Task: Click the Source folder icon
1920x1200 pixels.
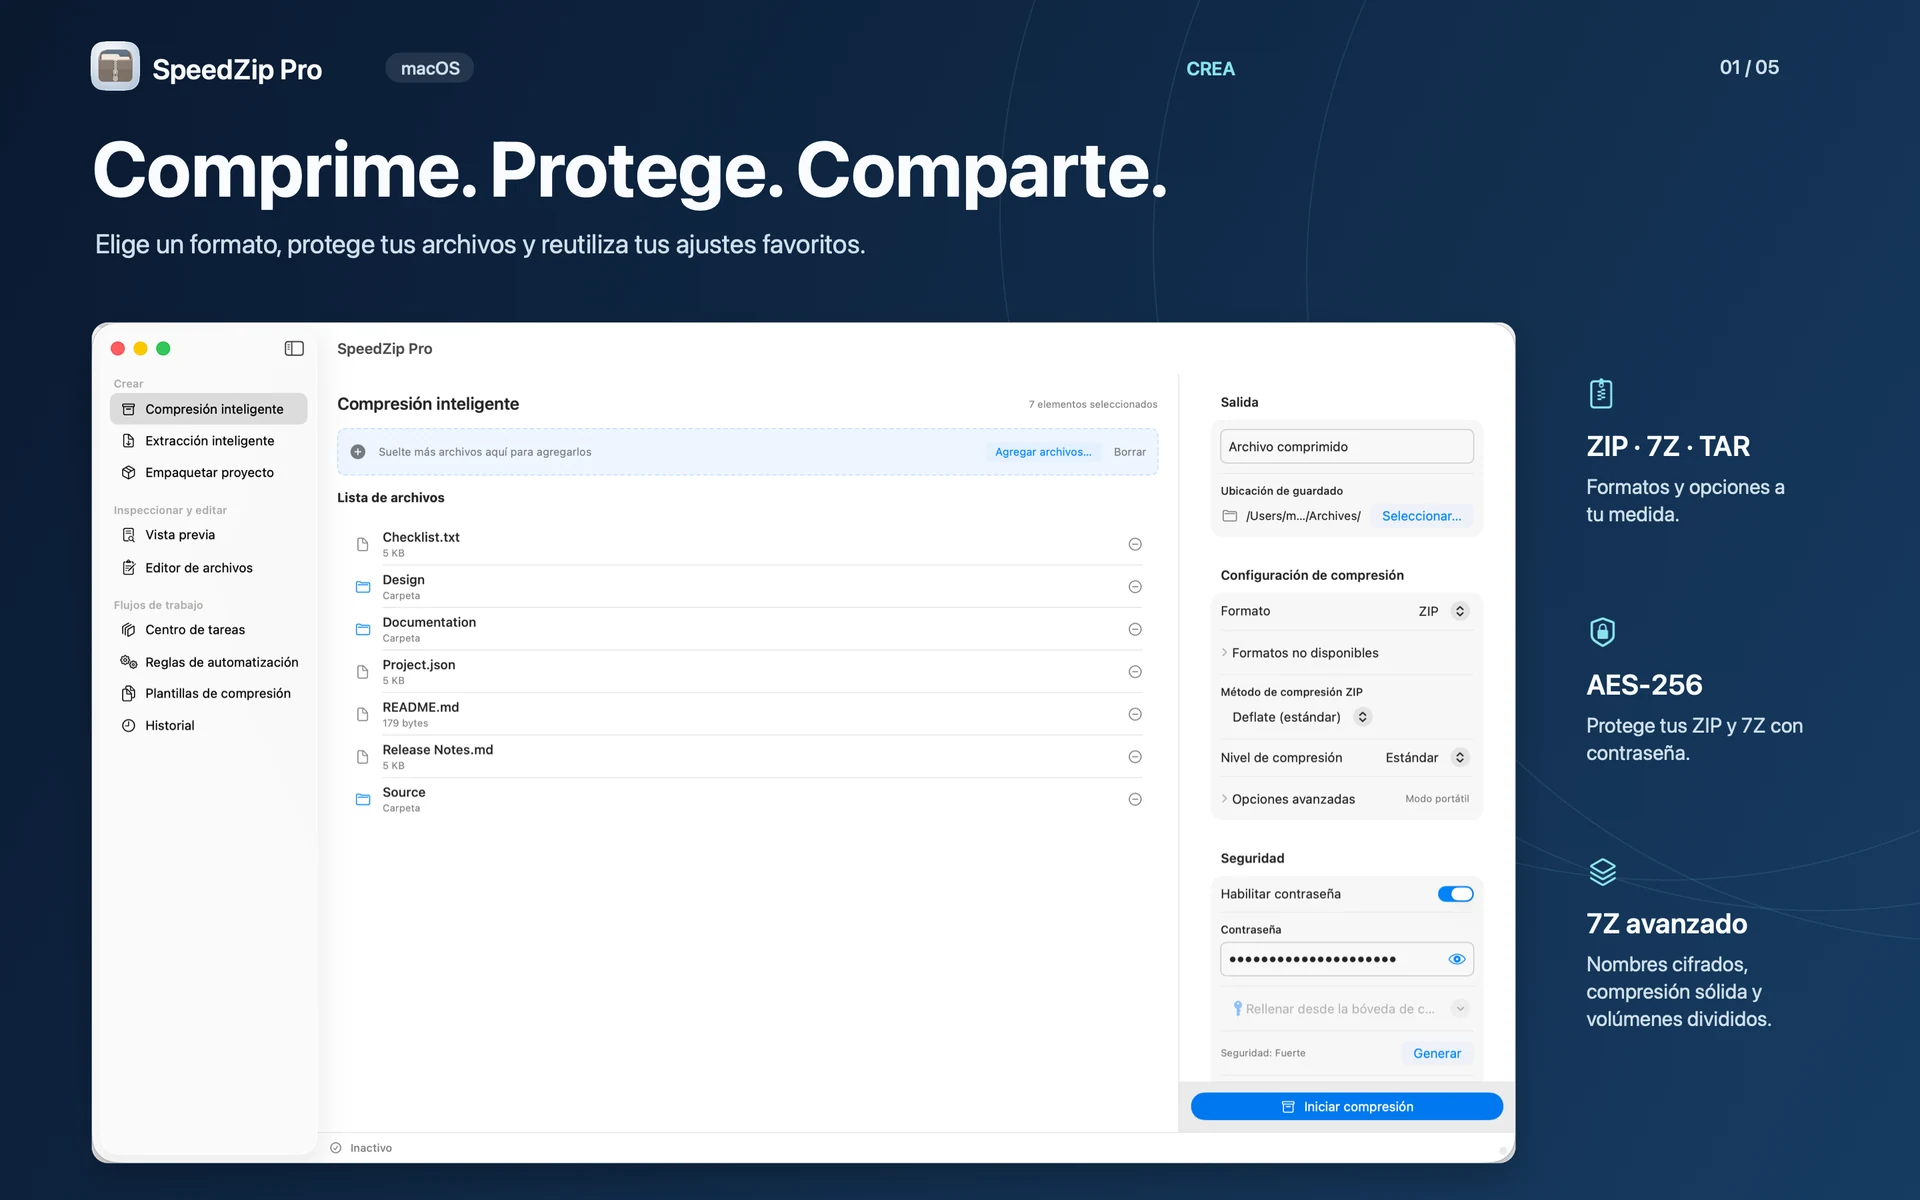Action: [363, 799]
